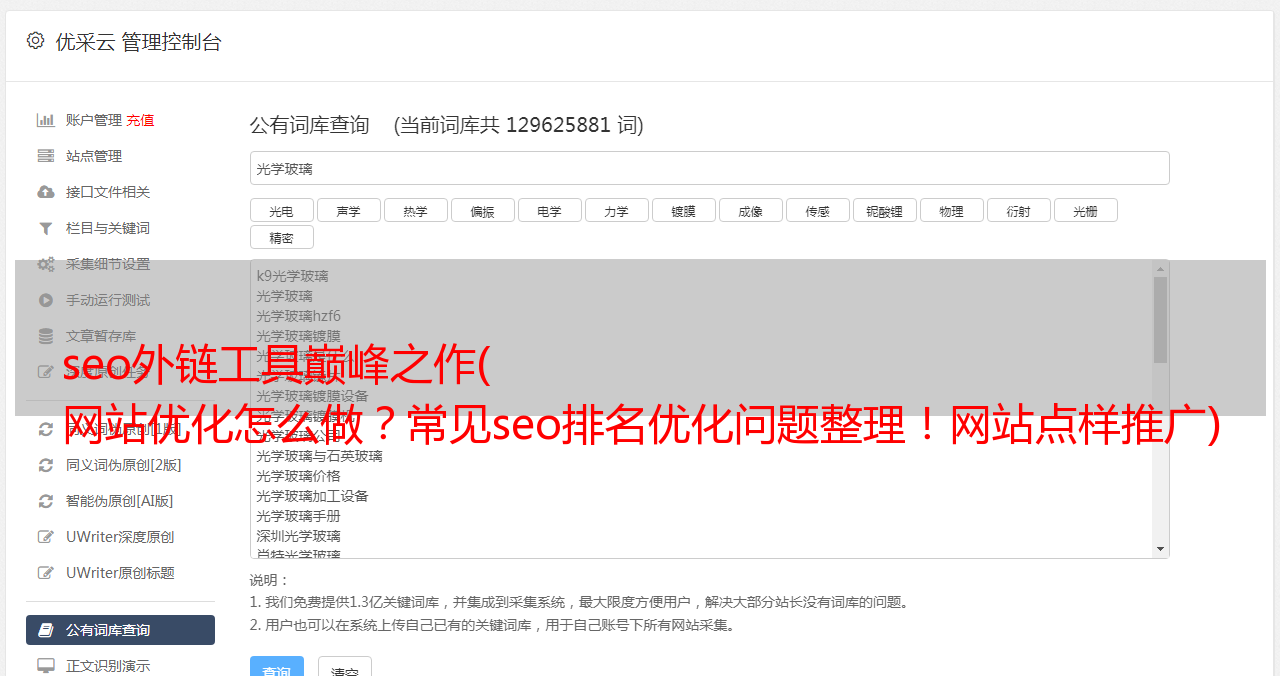The height and width of the screenshot is (676, 1280).
Task: Open 站点管理 via its server icon
Action: (x=46, y=156)
